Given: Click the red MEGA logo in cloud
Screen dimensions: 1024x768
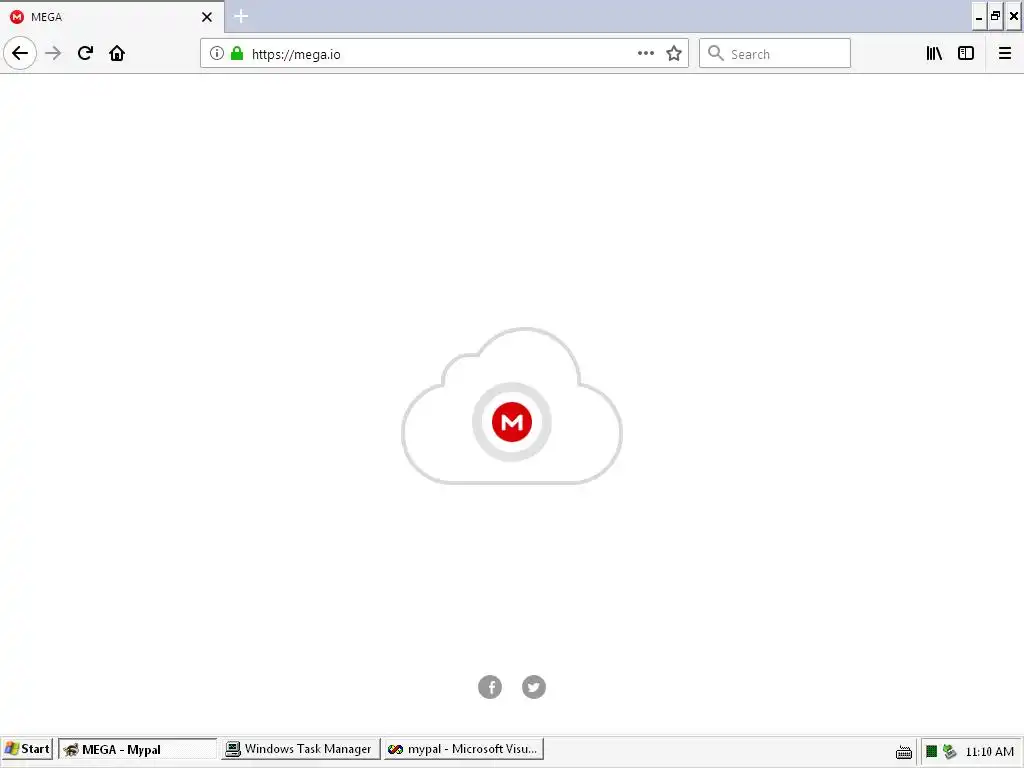Looking at the screenshot, I should point(512,422).
